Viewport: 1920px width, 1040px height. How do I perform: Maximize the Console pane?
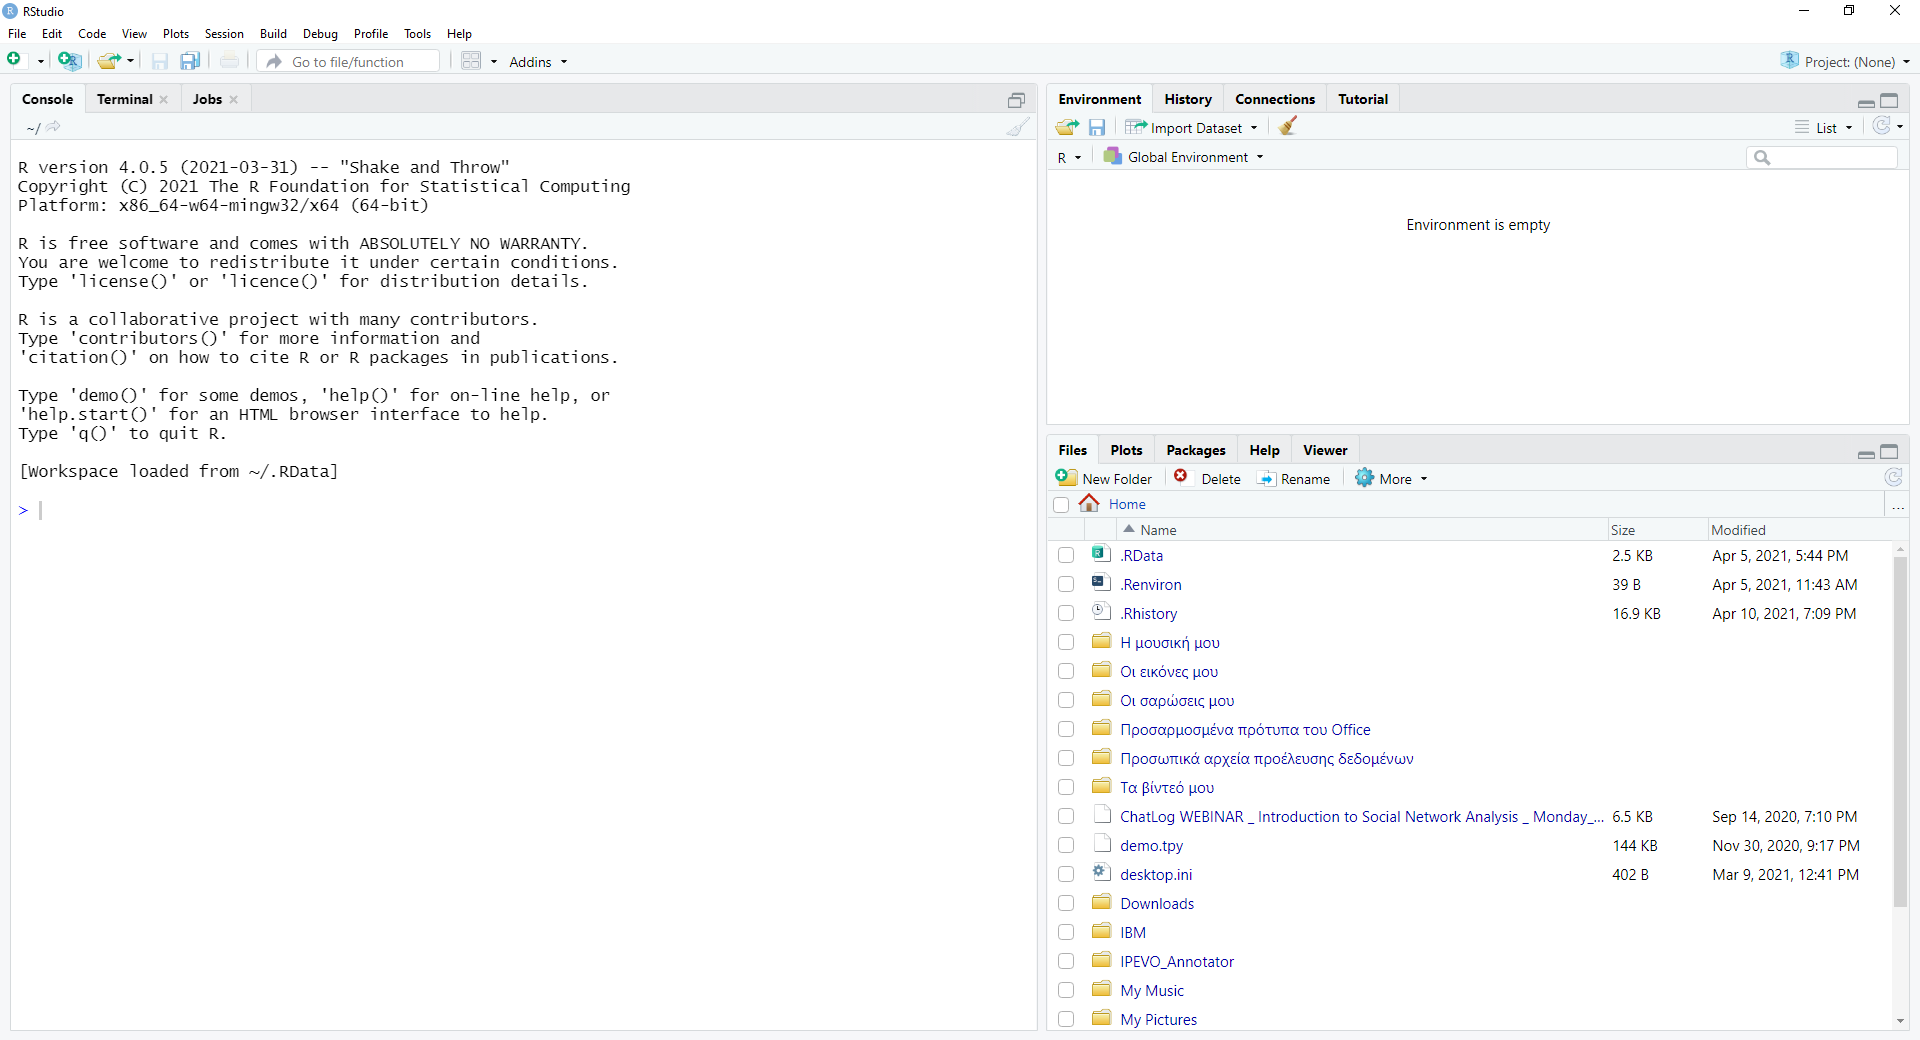pyautogui.click(x=1016, y=99)
